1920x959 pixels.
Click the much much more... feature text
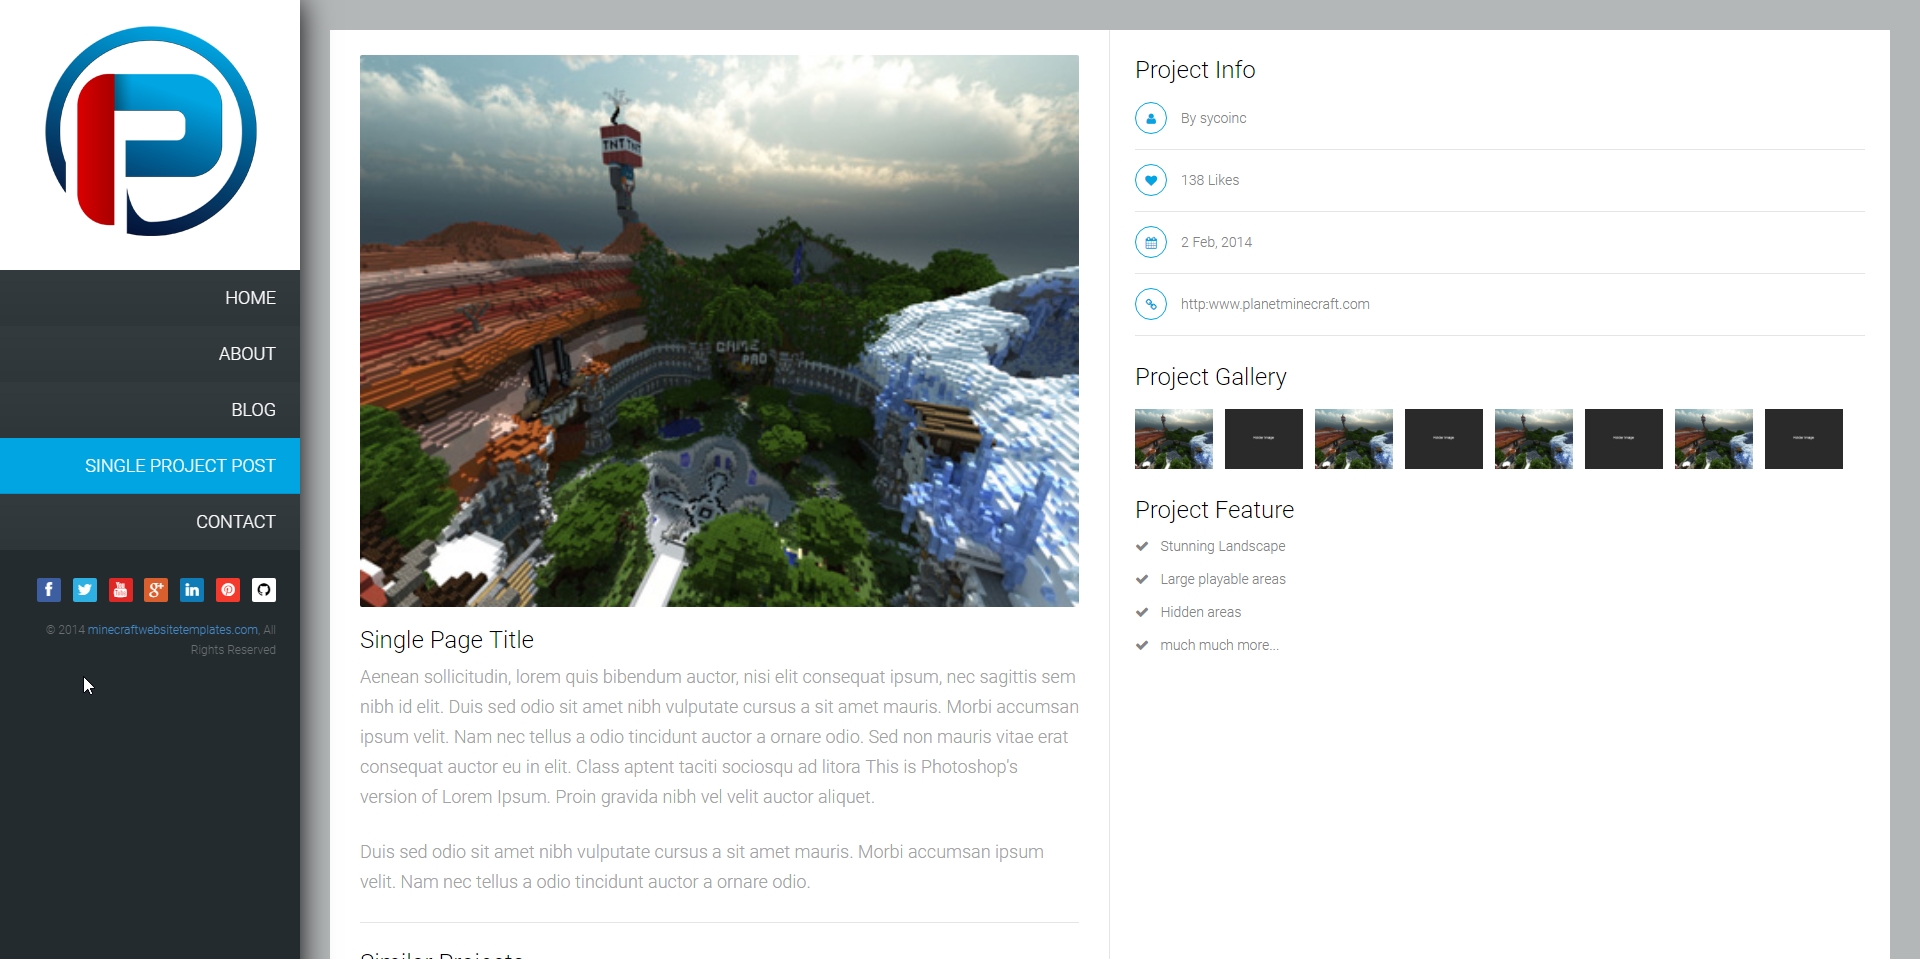pos(1220,645)
